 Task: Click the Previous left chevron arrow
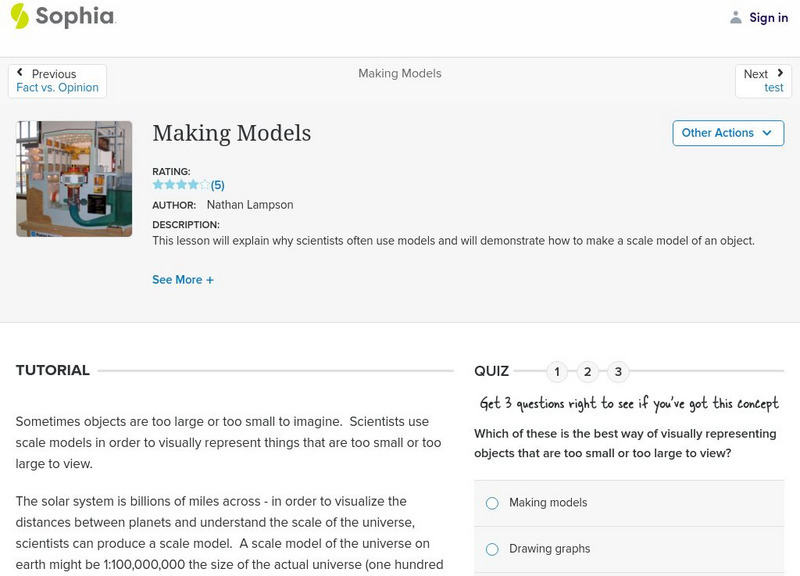tap(20, 73)
